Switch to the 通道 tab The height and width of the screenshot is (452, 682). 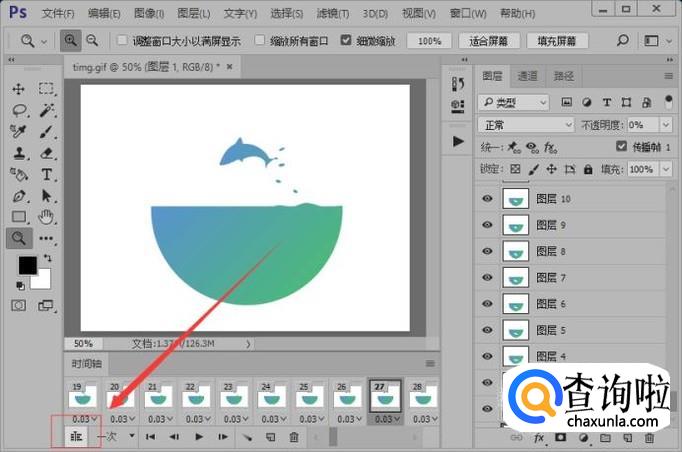[x=528, y=76]
